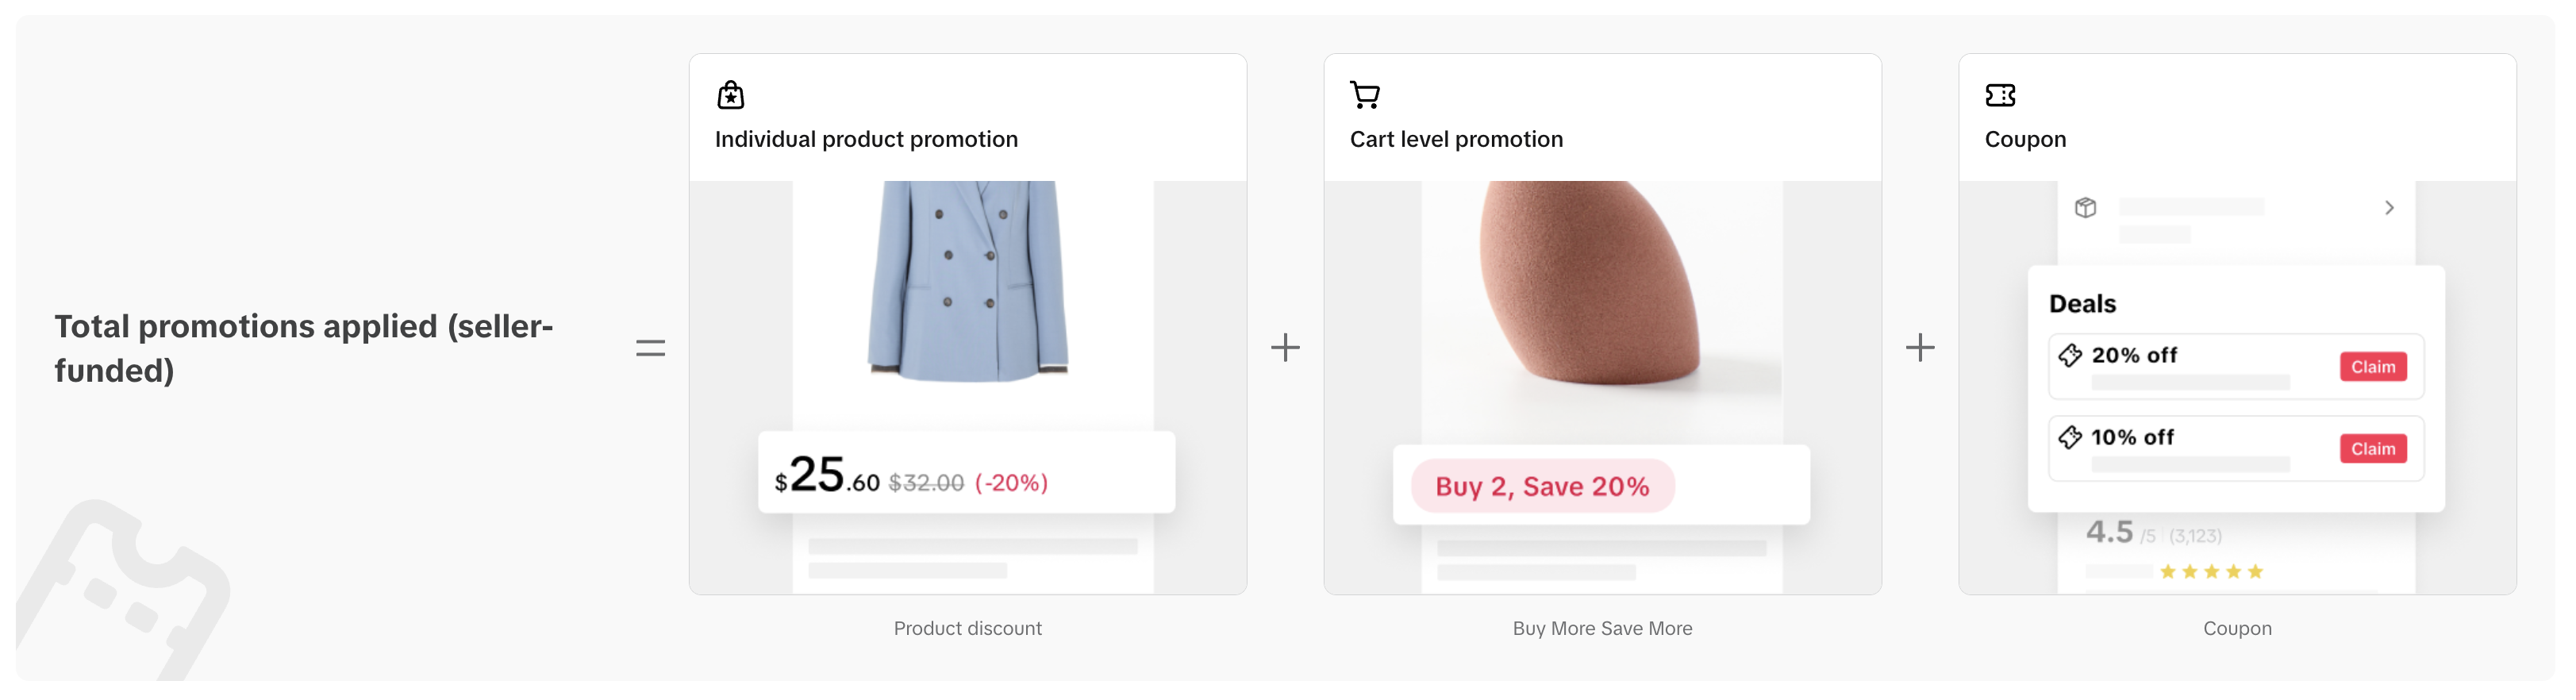Click the plus sign after product promotion card
This screenshot has width=2576, height=700.
(x=1285, y=348)
